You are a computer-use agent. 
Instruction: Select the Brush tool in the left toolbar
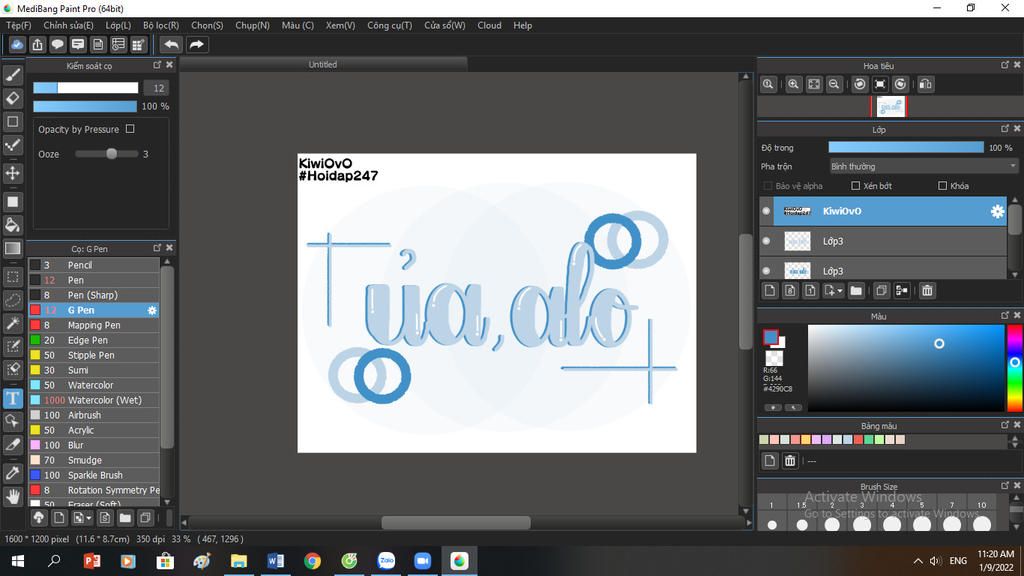click(12, 75)
